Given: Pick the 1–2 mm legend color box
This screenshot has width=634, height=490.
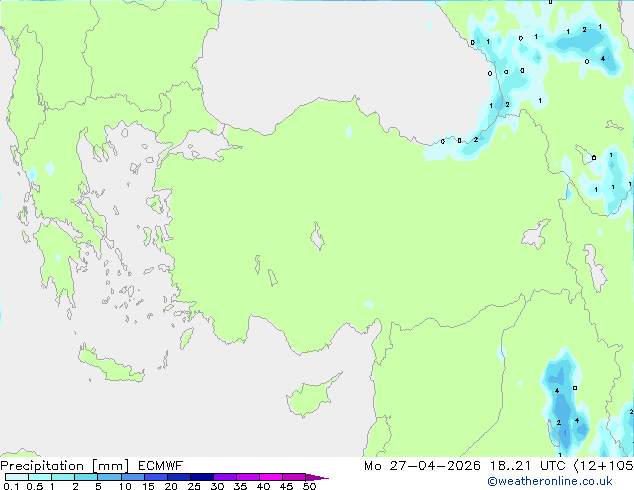Looking at the screenshot, I should point(63,477).
